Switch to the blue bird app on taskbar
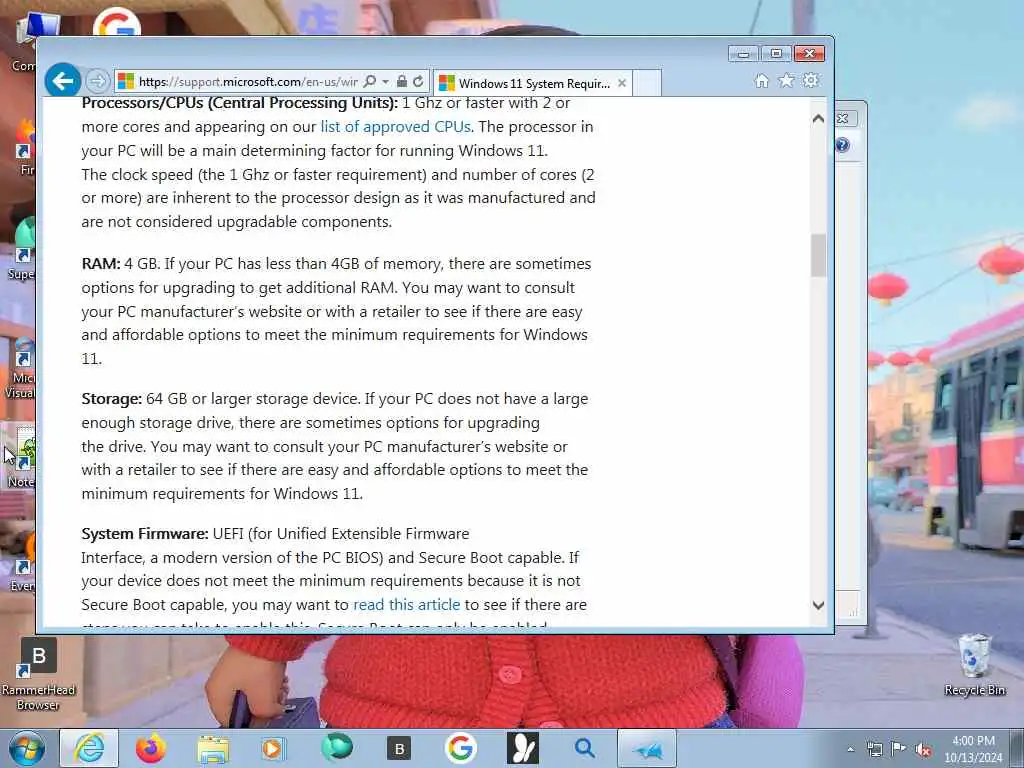Image resolution: width=1024 pixels, height=768 pixels. [647, 749]
